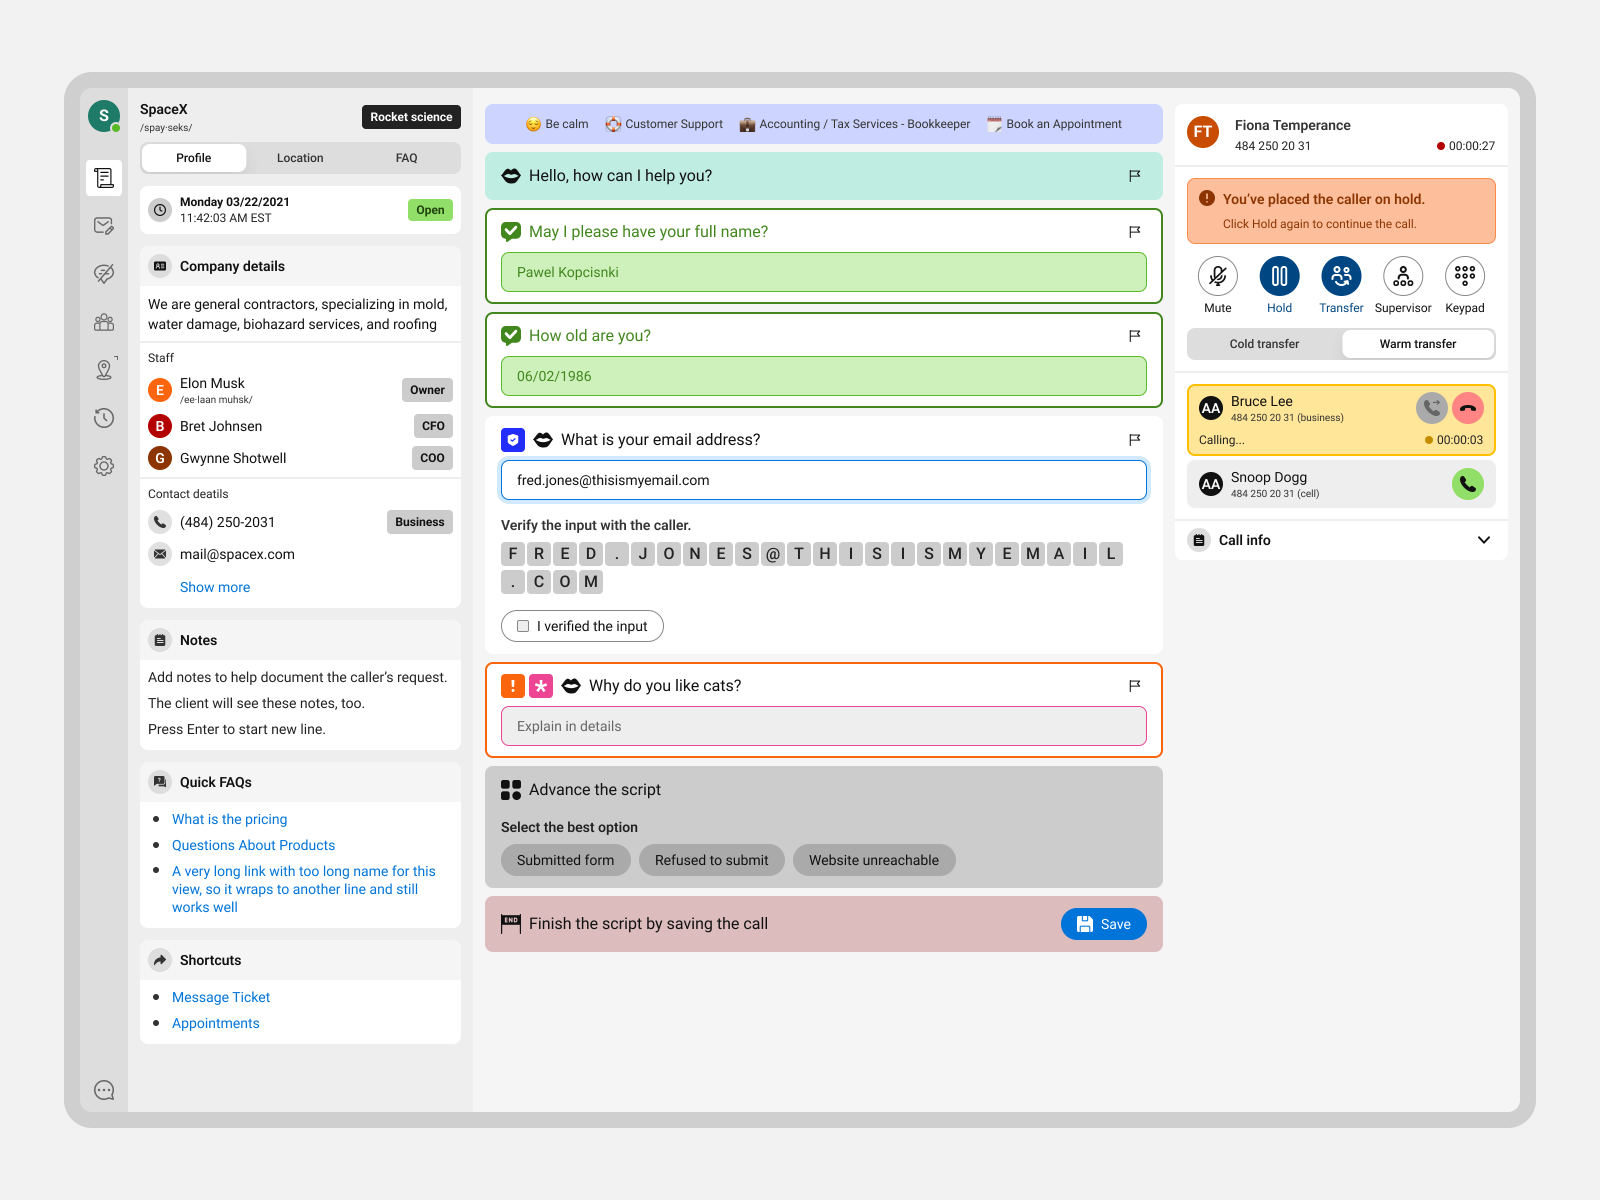This screenshot has height=1200, width=1600.
Task: Mute the call with the Mute icon
Action: point(1217,276)
